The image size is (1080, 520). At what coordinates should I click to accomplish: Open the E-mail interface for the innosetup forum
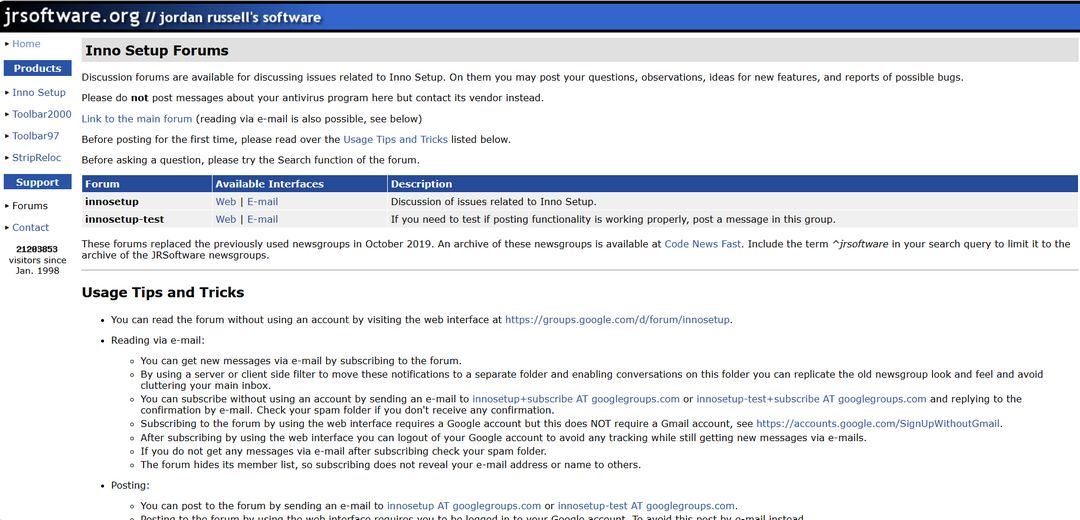[x=262, y=202]
